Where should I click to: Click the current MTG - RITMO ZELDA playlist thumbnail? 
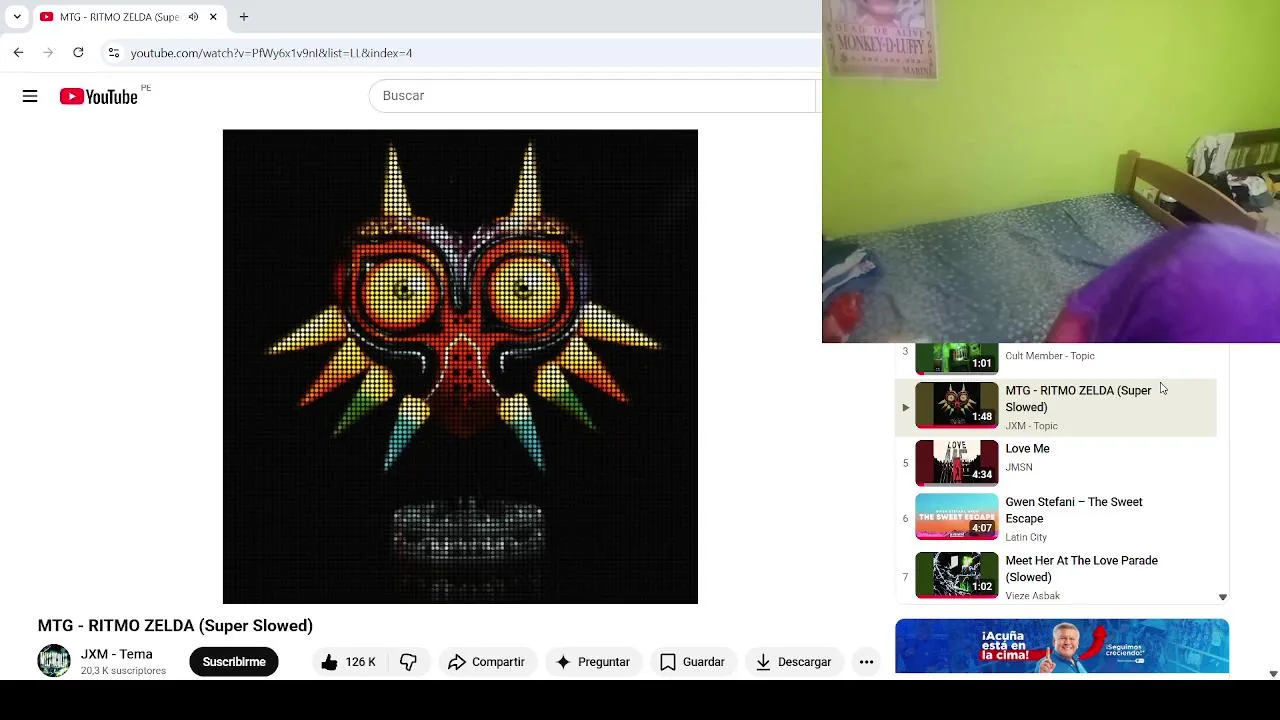tap(957, 405)
